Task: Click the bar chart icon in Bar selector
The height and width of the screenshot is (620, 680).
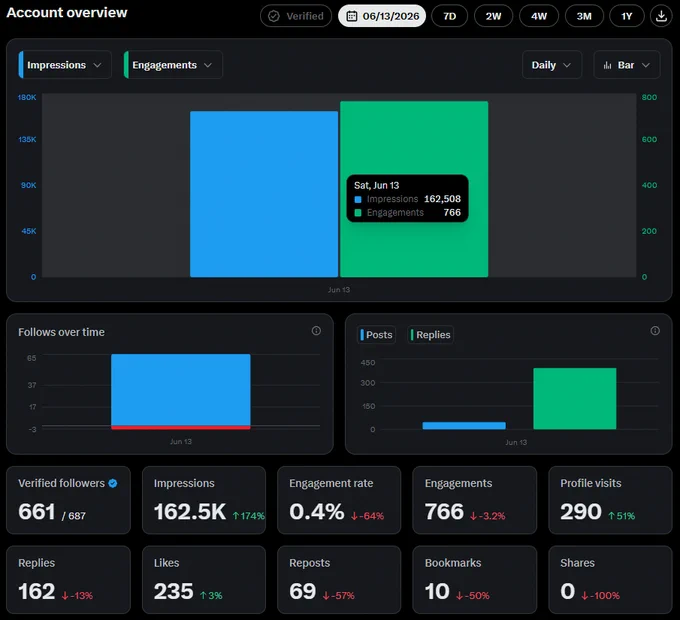Action: [x=607, y=65]
